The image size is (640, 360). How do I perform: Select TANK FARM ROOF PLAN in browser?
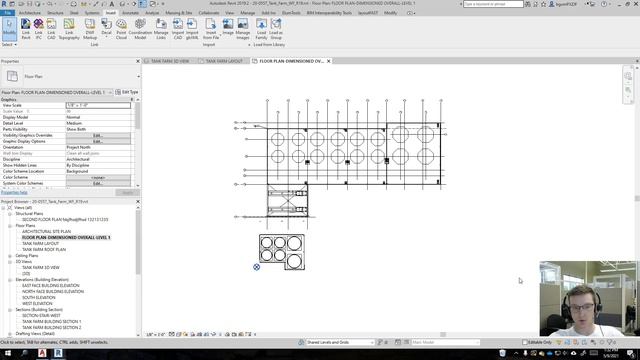point(44,249)
